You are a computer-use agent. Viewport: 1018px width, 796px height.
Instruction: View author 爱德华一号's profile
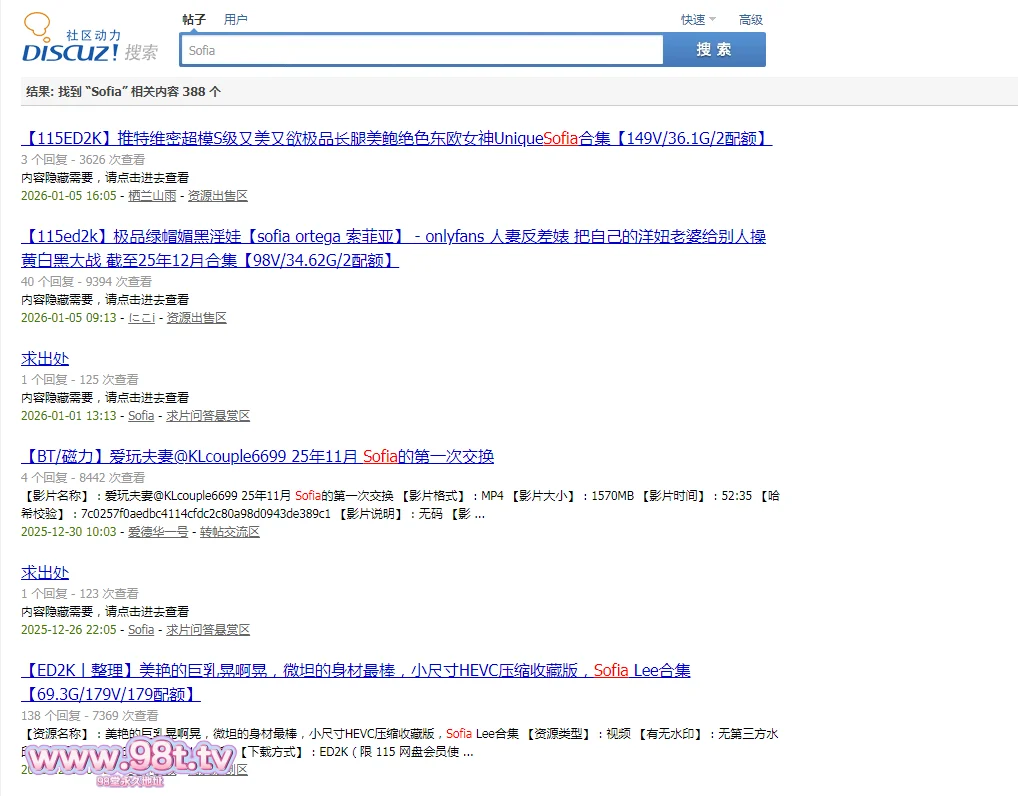pos(158,532)
